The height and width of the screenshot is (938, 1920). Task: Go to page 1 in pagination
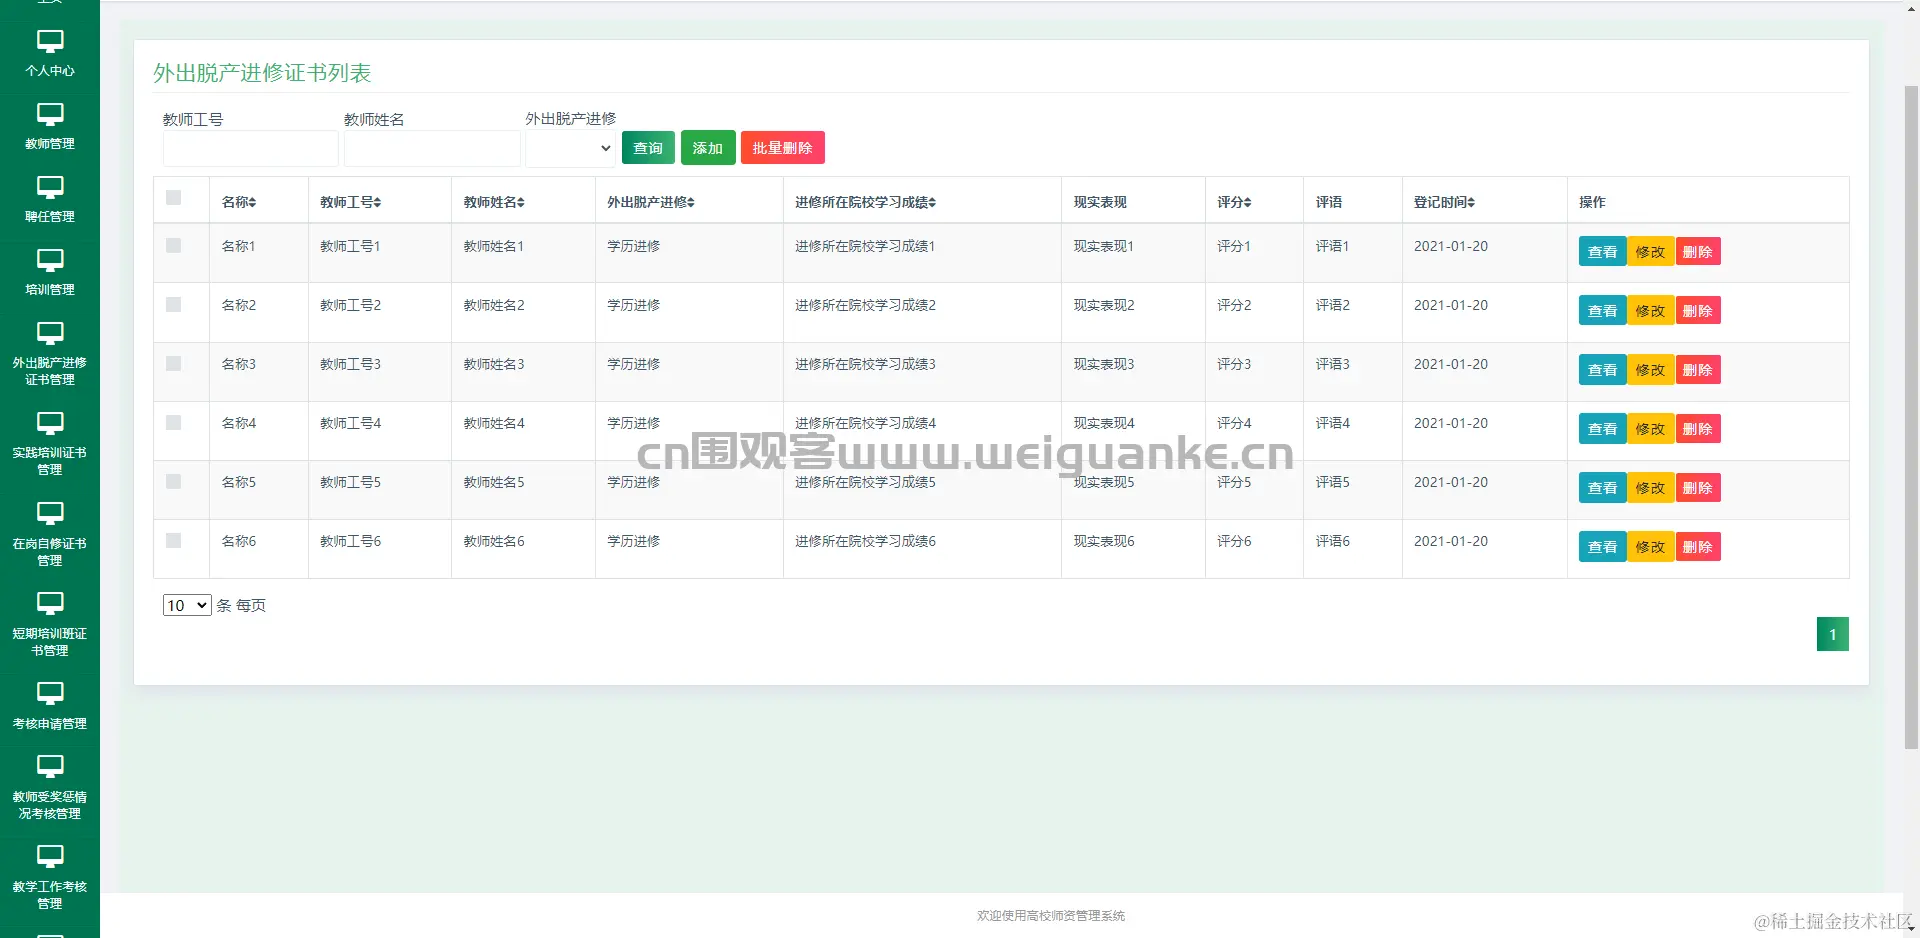(1832, 634)
